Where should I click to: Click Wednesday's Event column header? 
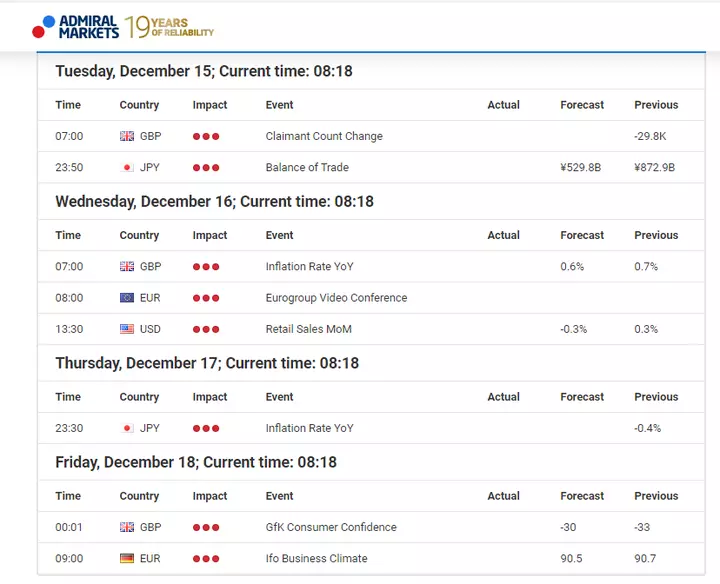[279, 236]
